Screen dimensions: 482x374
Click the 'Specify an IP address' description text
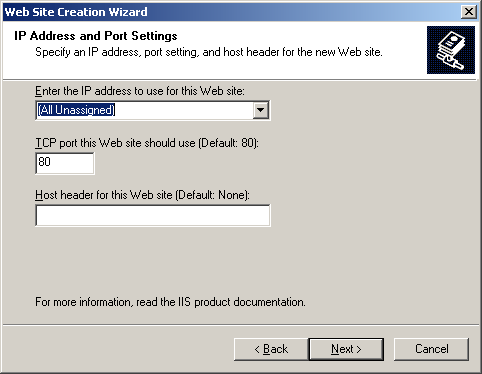click(209, 52)
